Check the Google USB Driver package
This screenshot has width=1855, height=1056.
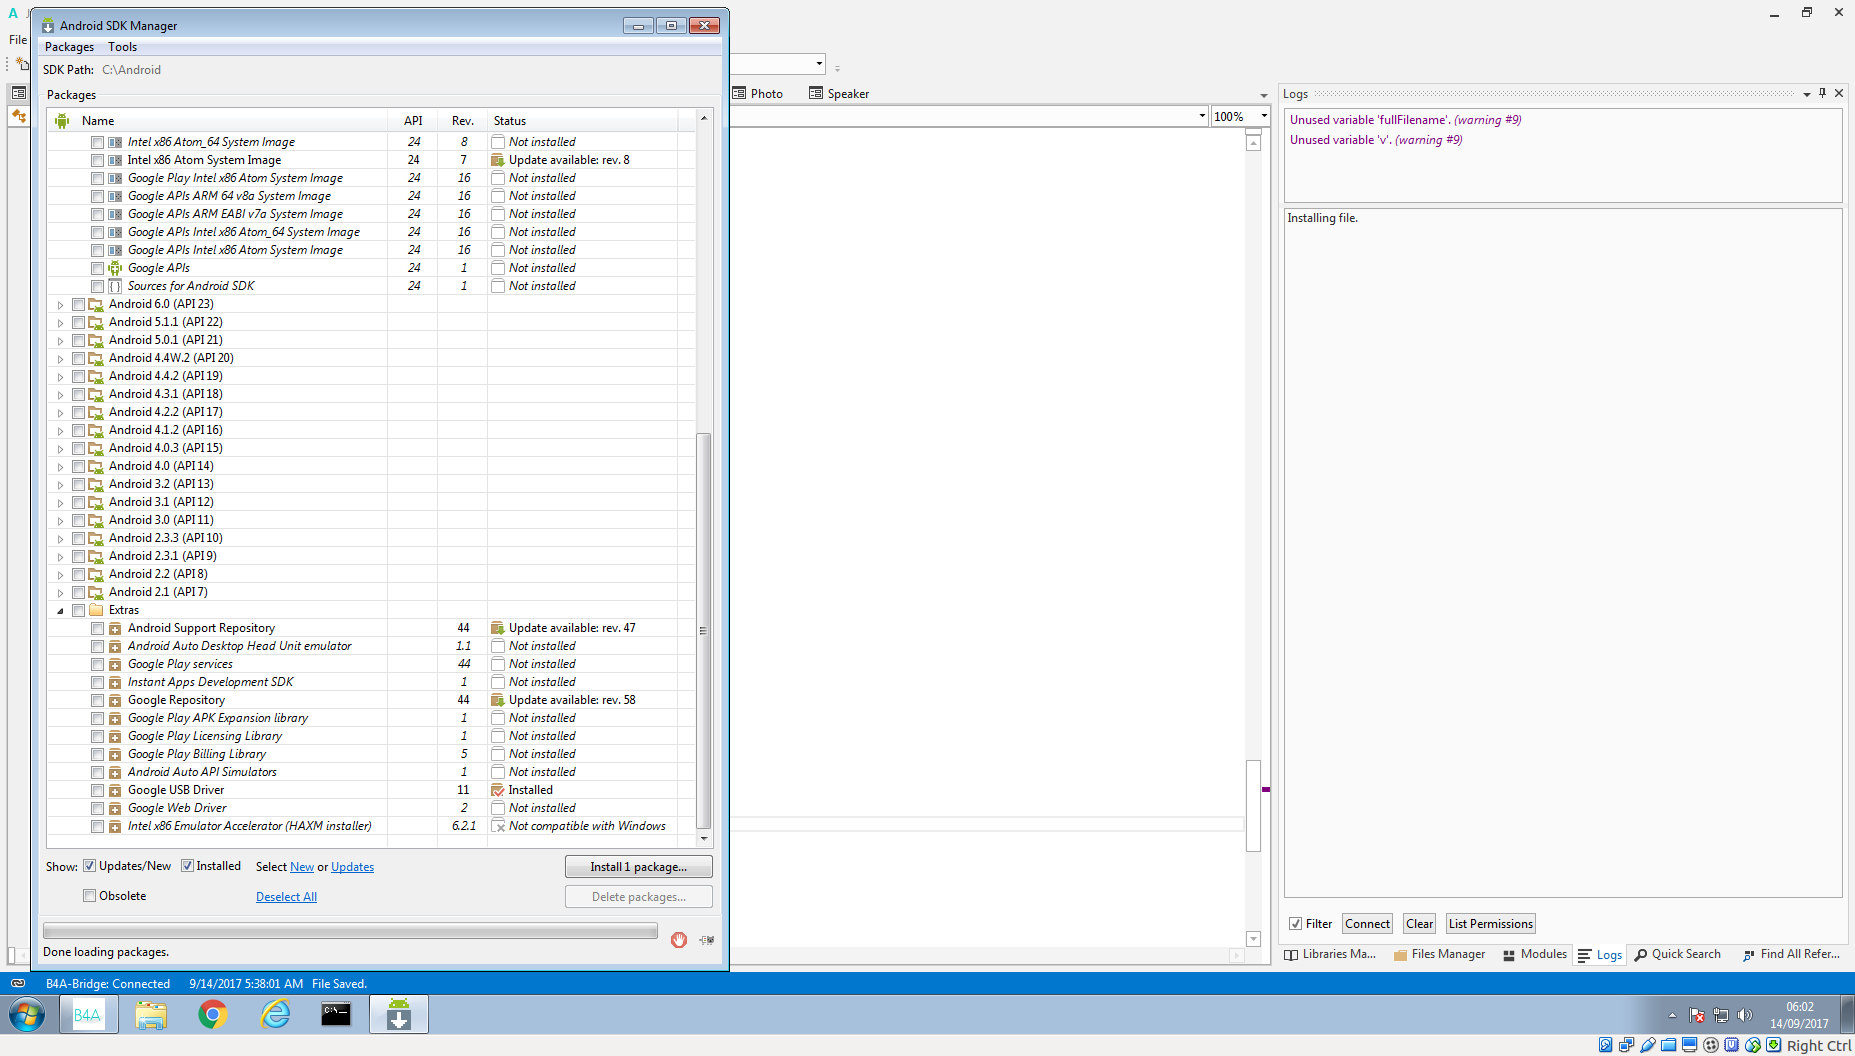(x=97, y=790)
